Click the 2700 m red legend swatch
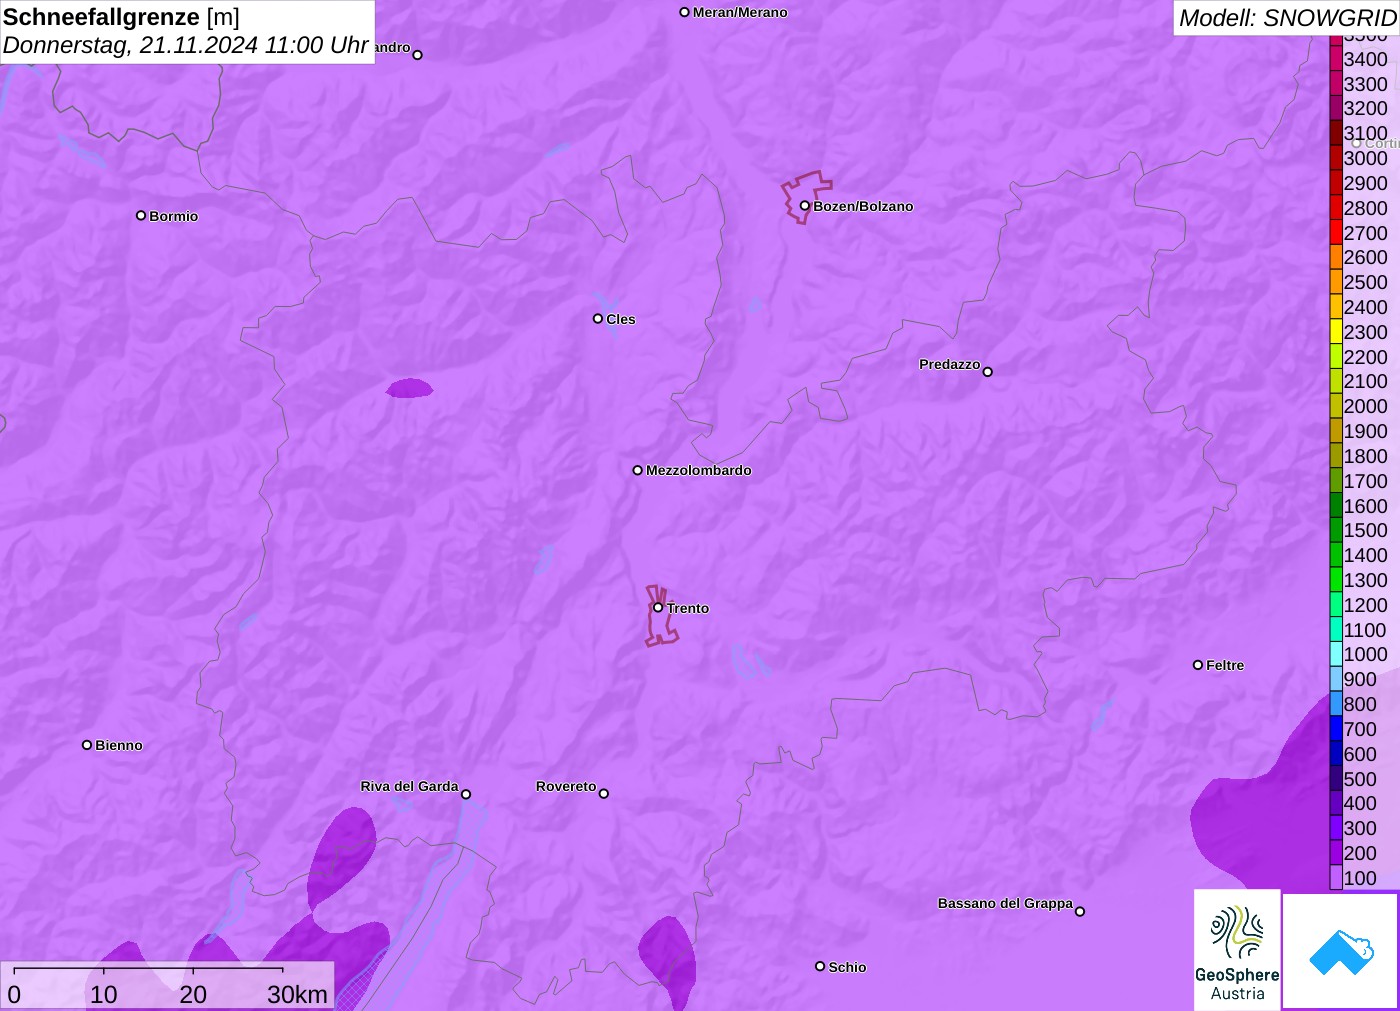 click(1336, 233)
